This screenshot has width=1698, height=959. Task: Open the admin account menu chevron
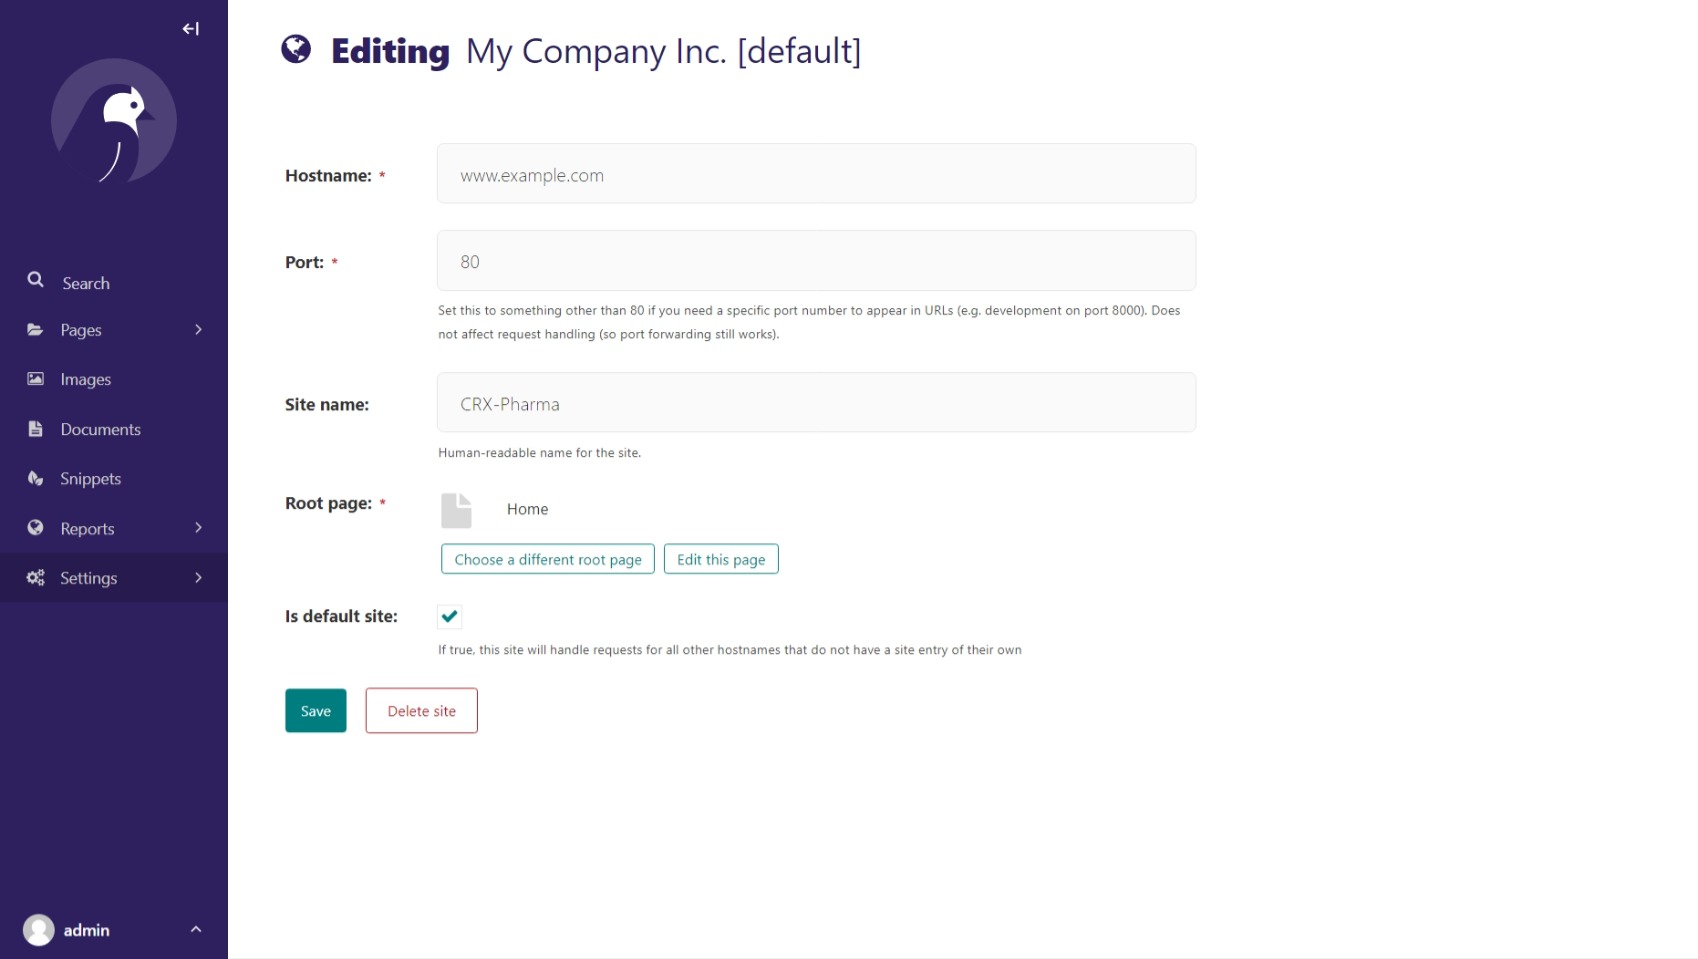(196, 930)
